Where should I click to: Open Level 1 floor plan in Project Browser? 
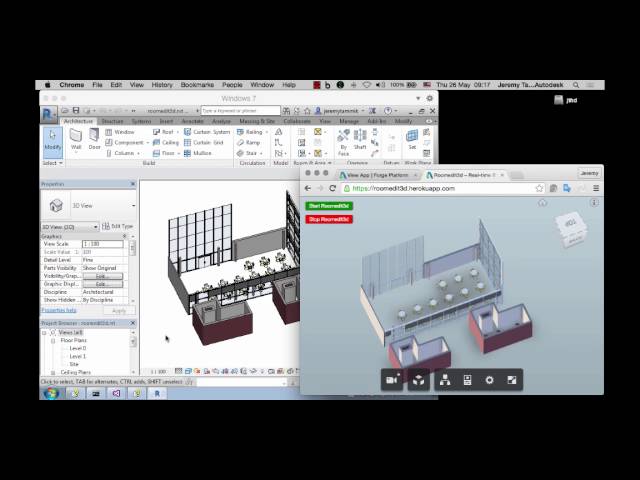77,356
